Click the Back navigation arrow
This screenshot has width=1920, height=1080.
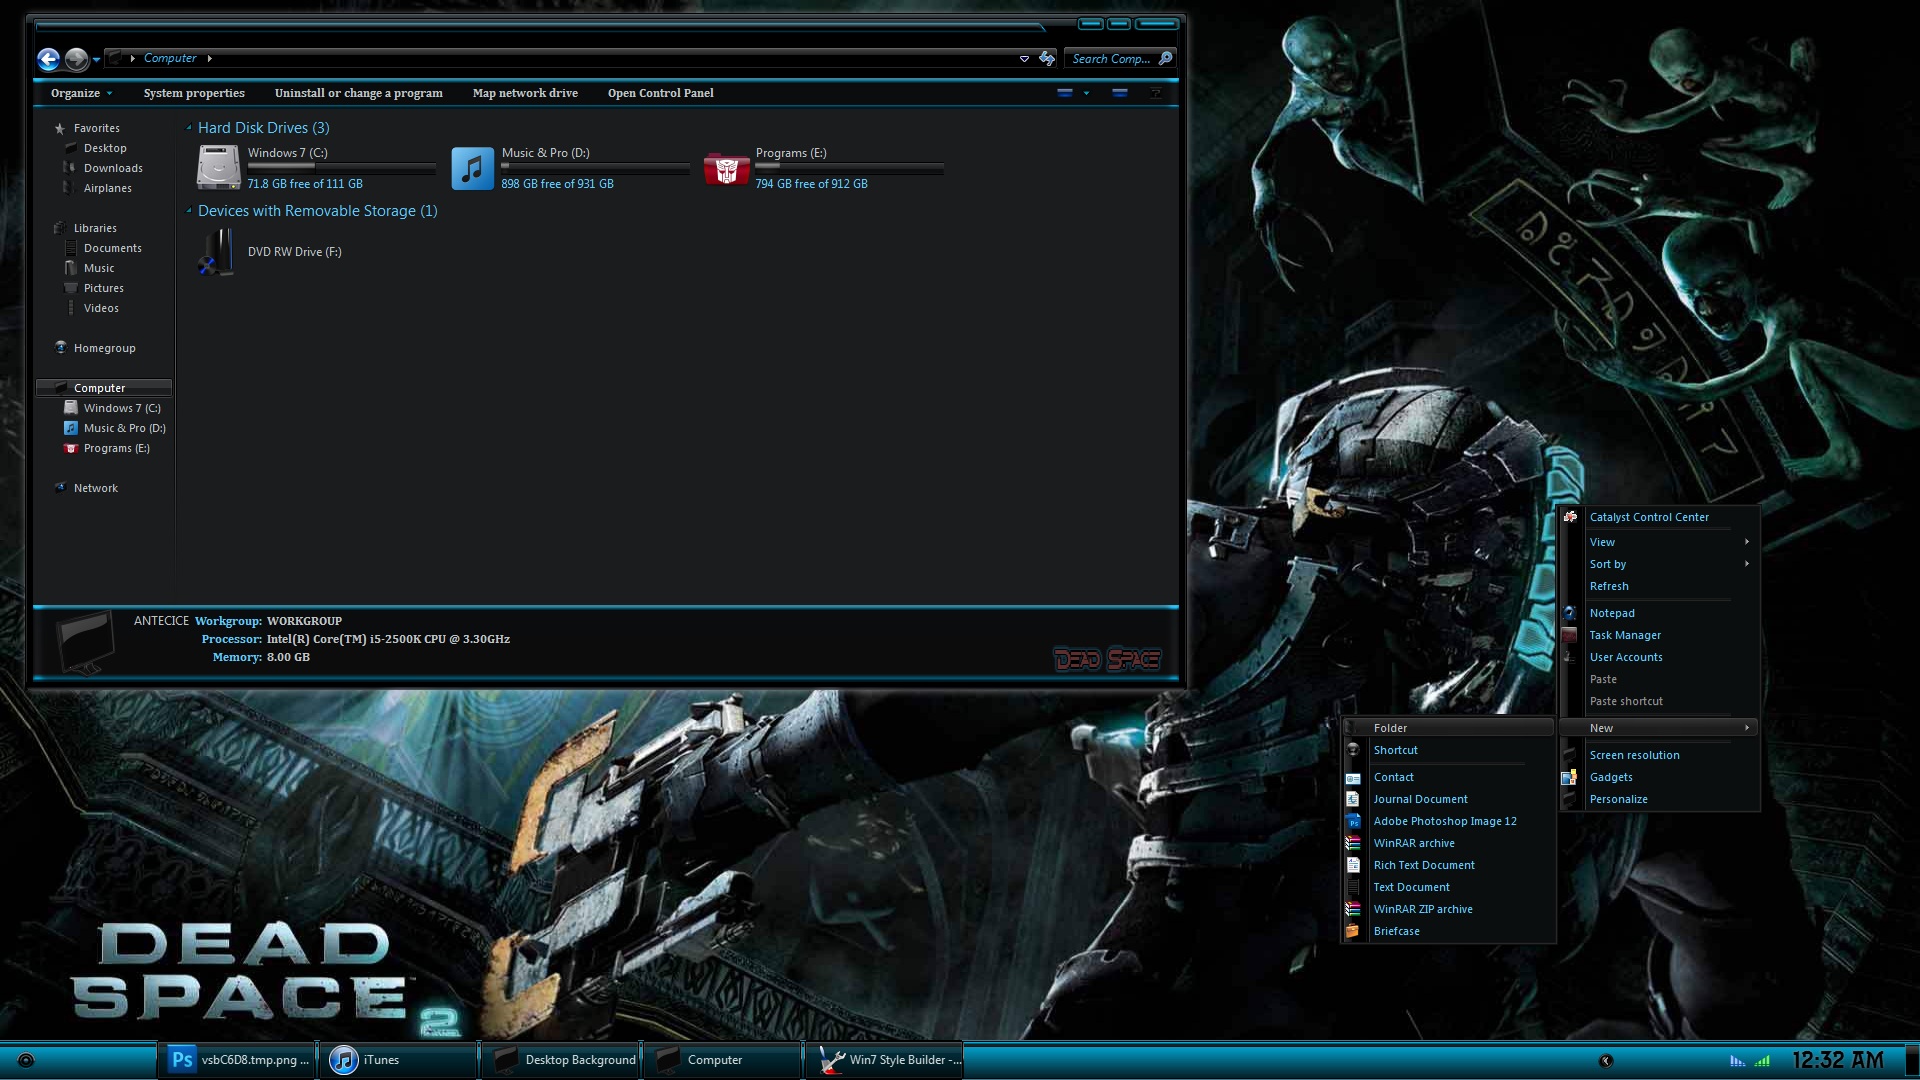pyautogui.click(x=48, y=59)
